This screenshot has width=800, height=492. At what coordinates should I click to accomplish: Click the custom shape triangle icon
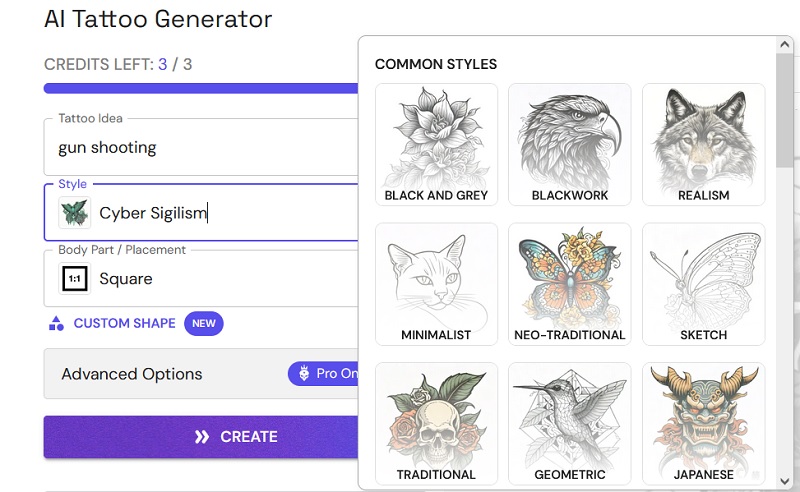(x=56, y=324)
